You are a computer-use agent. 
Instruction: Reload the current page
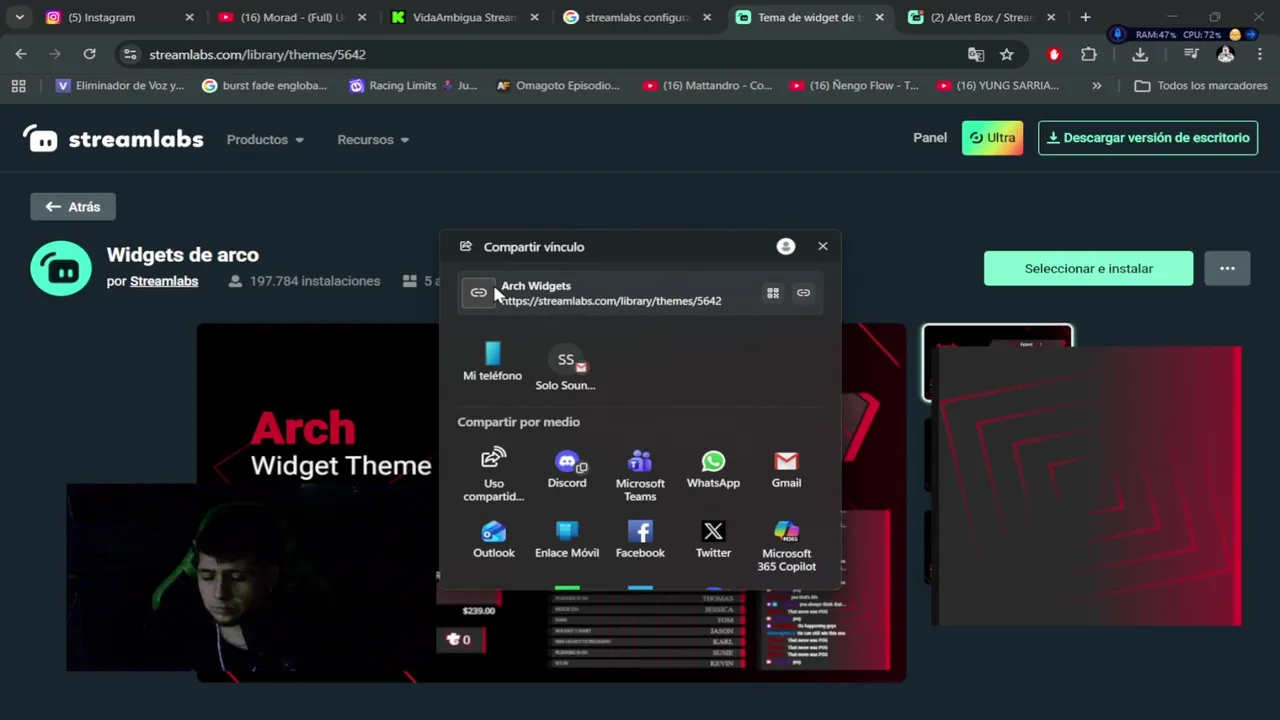click(89, 54)
